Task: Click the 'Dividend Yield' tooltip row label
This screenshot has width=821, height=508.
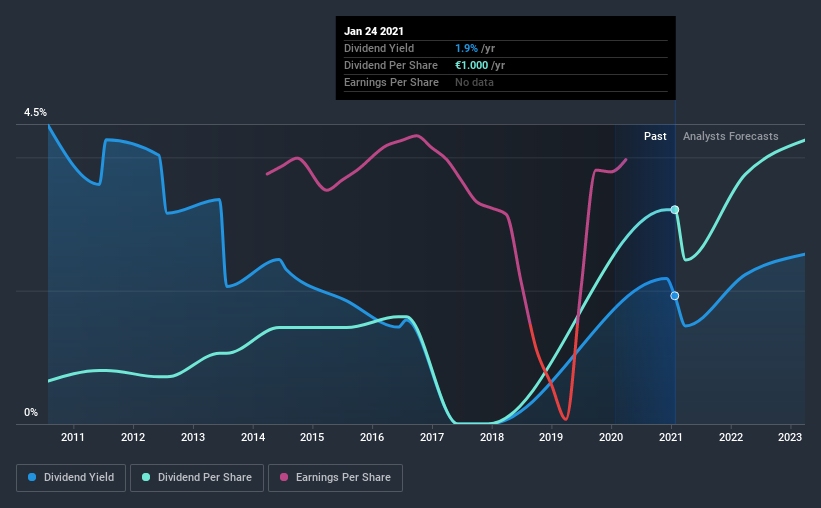Action: pyautogui.click(x=379, y=48)
